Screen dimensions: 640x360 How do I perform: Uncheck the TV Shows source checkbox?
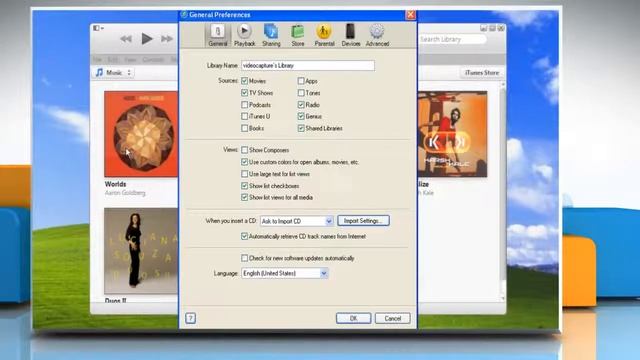[x=244, y=93]
